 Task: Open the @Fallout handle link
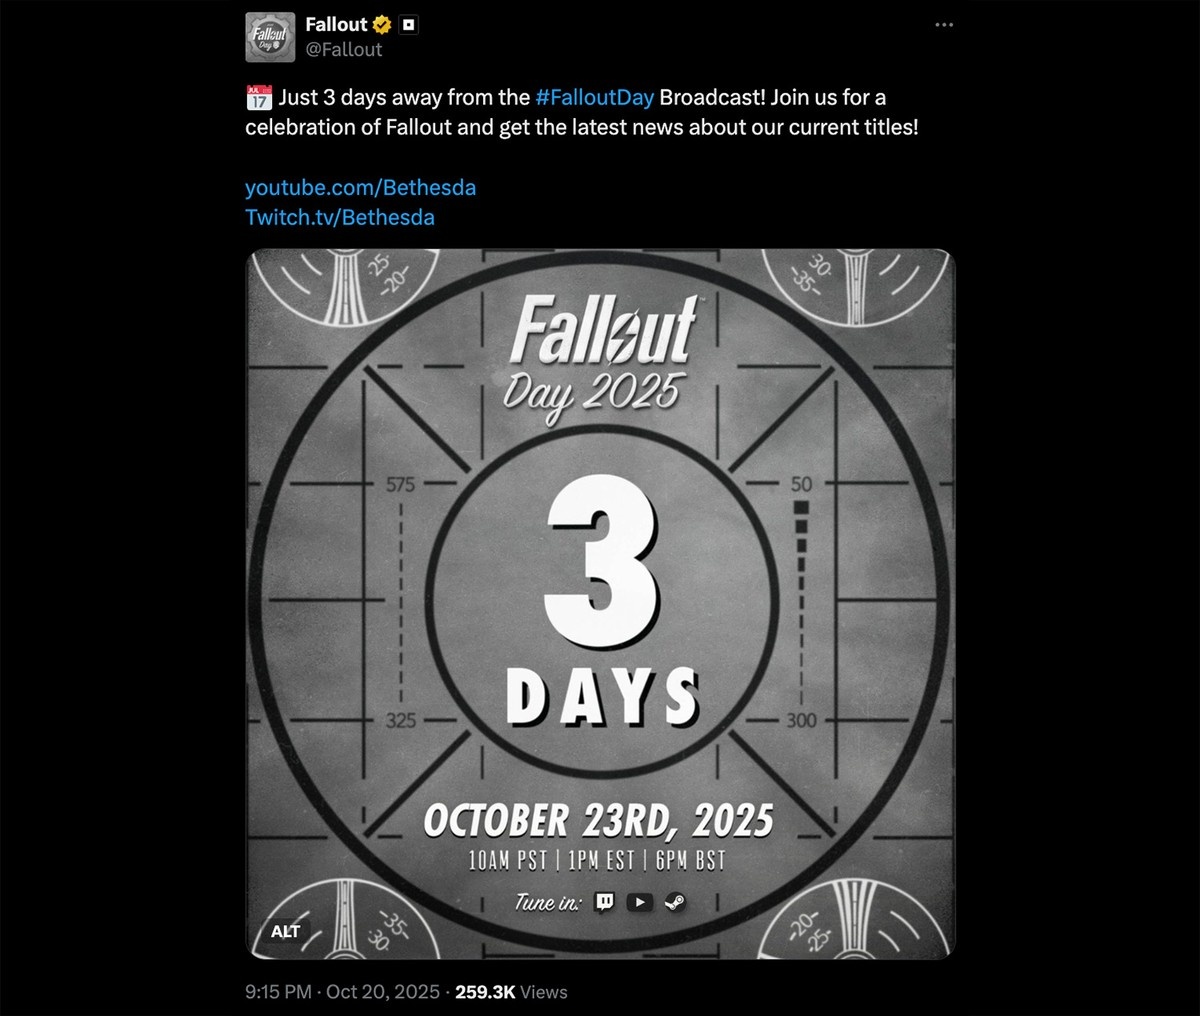point(344,49)
